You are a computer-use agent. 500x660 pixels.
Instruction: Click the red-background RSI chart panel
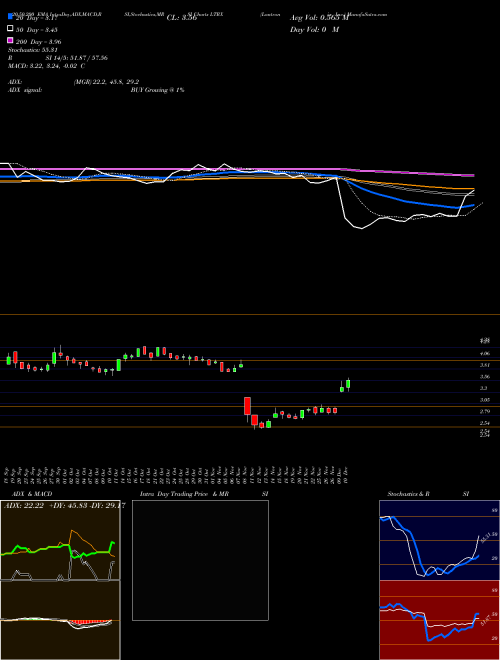[x=439, y=620]
